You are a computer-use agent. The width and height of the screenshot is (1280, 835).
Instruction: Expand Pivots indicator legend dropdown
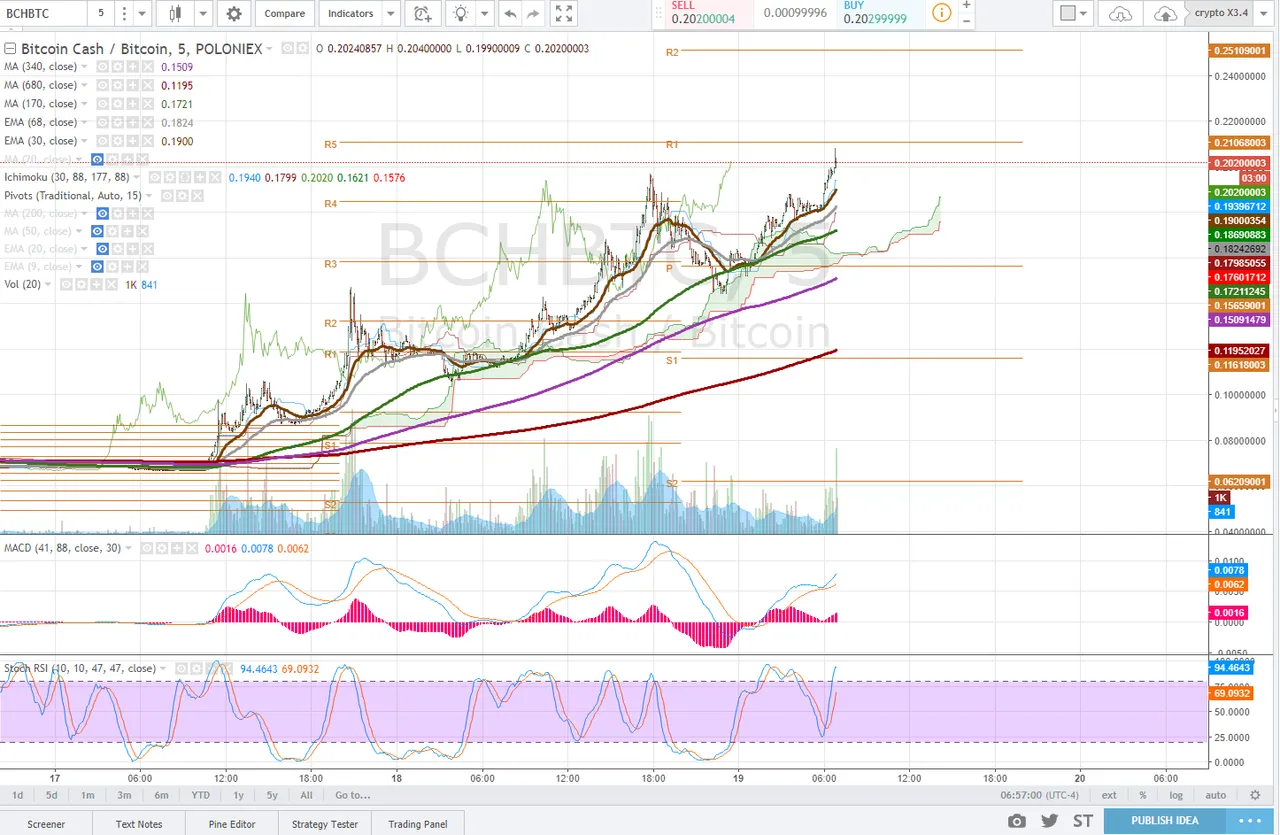coord(149,195)
